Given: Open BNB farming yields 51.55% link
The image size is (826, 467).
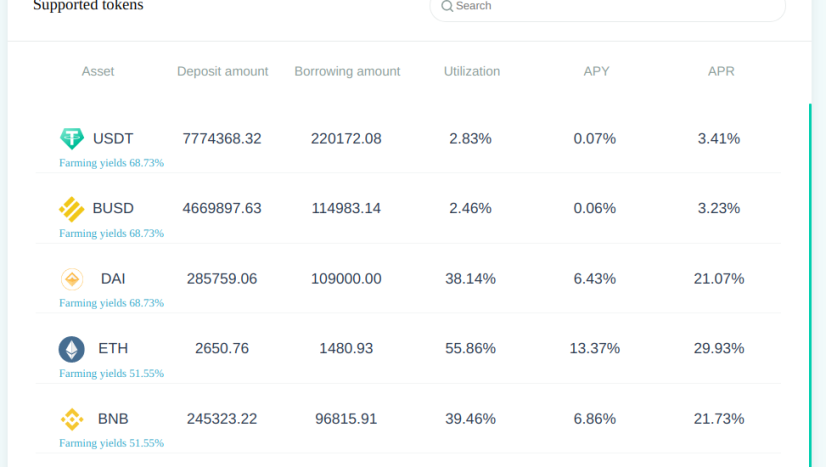Looking at the screenshot, I should click(111, 443).
